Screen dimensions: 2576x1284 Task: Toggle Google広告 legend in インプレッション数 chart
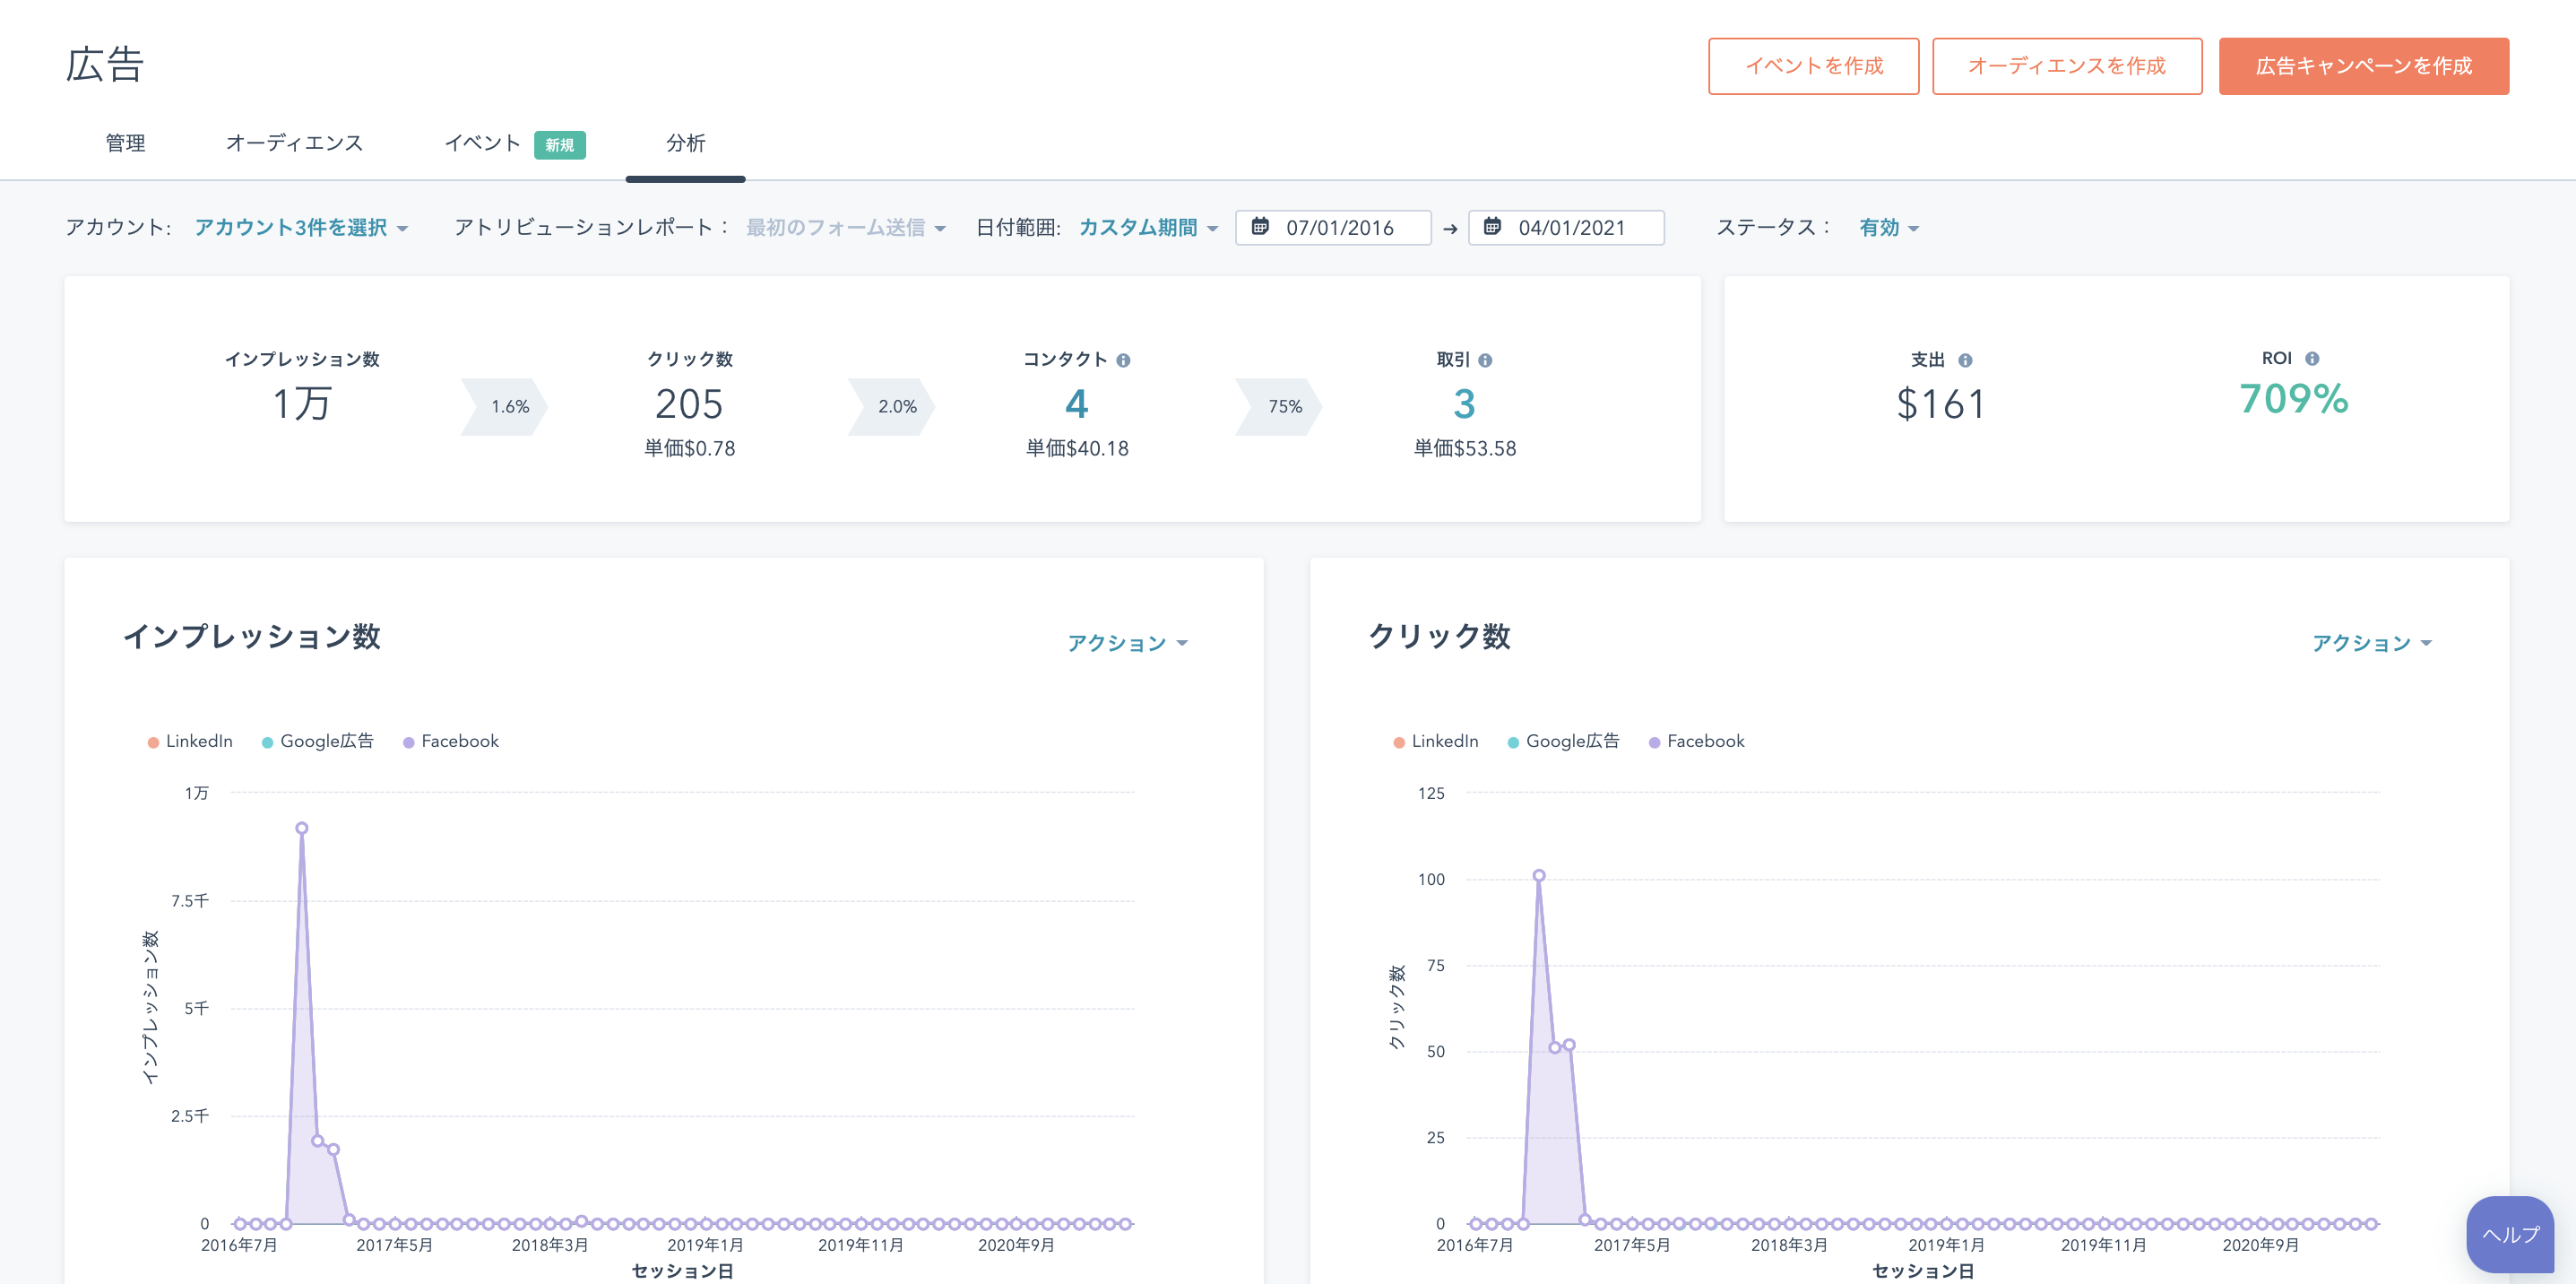[317, 741]
